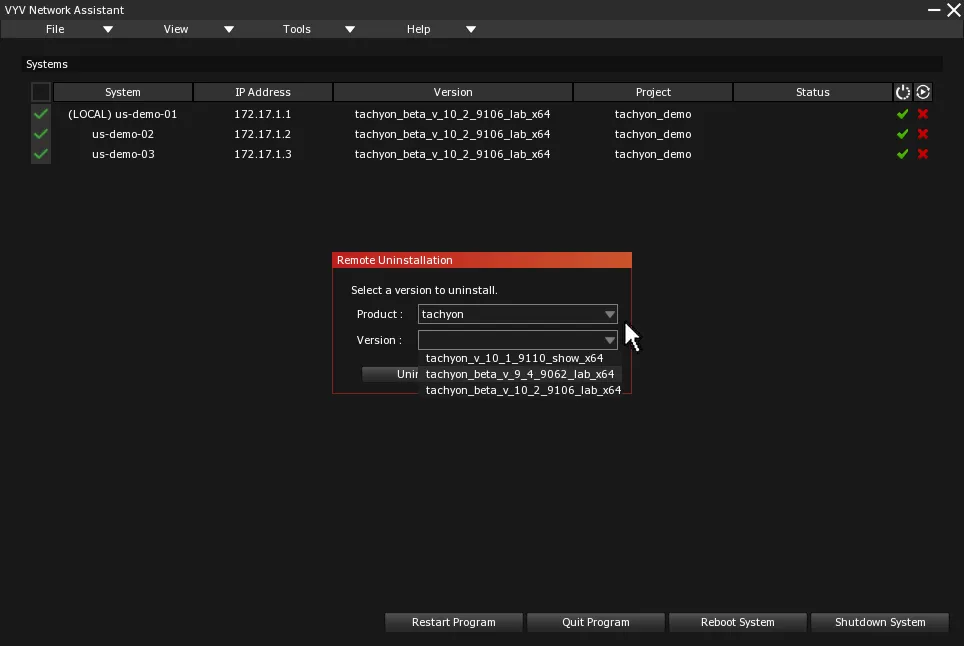Viewport: 964px width, 646px height.
Task: Open the Product dropdown showing tachyon
Action: 518,314
